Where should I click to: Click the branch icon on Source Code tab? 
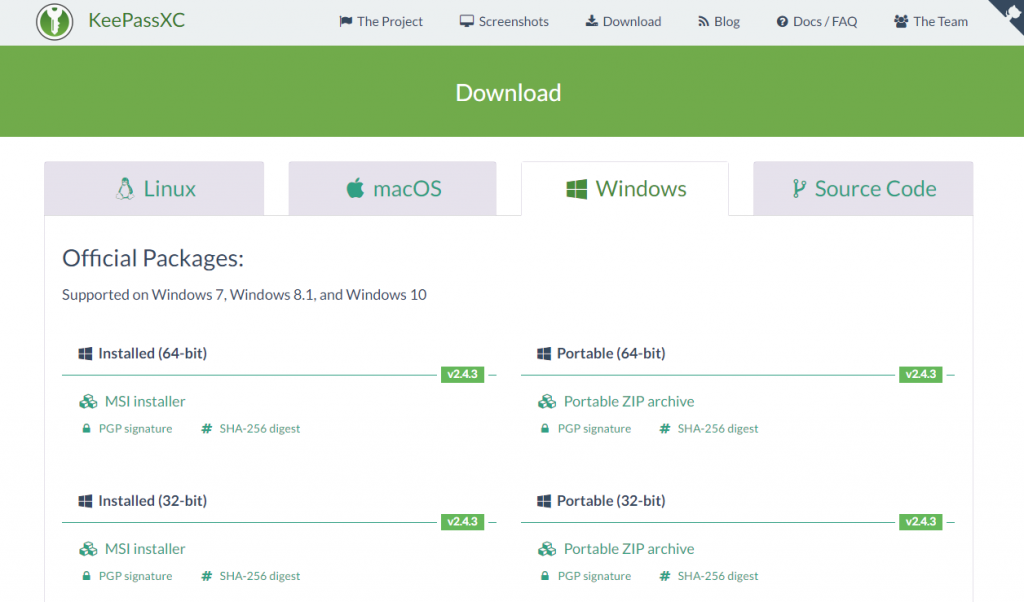[x=799, y=189]
